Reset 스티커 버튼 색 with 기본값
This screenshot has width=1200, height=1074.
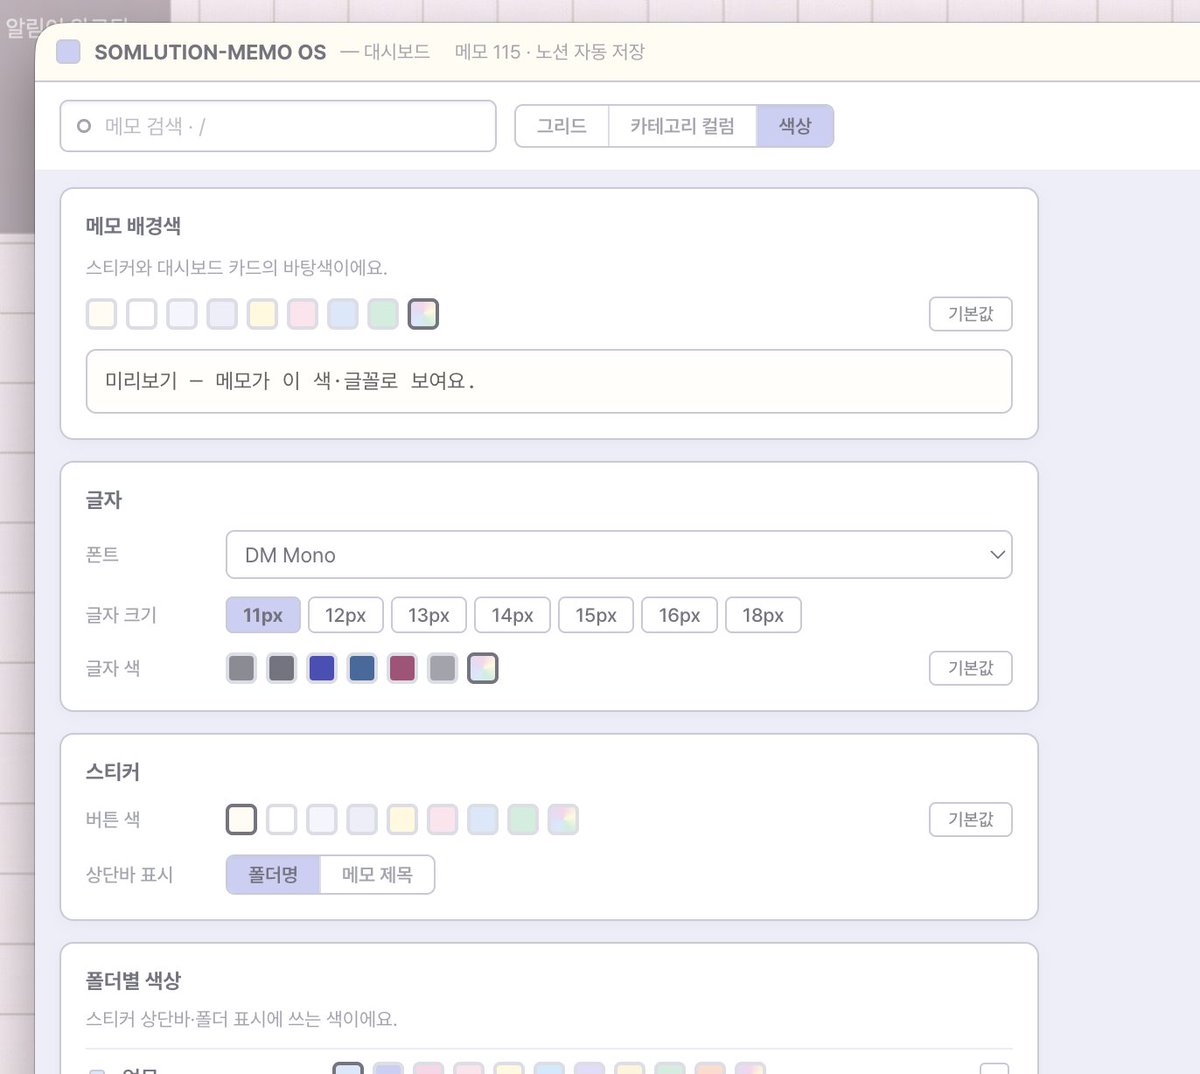[970, 820]
